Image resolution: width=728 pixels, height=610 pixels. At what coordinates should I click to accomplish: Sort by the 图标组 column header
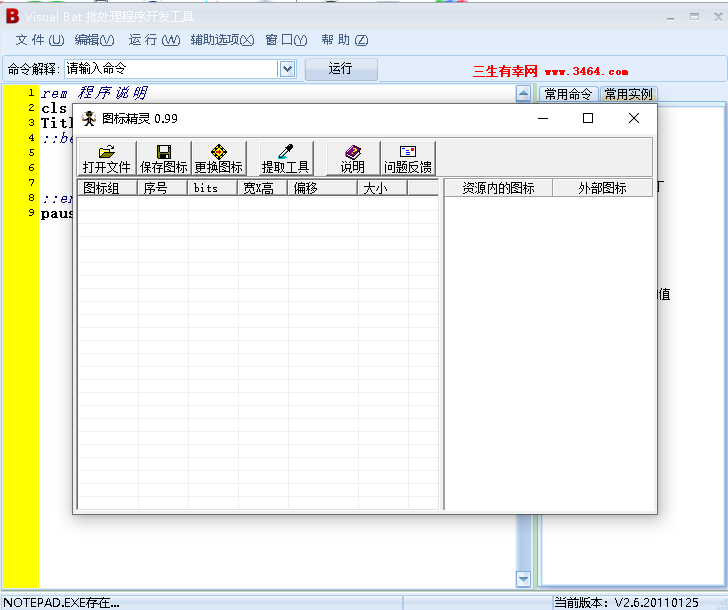(107, 188)
